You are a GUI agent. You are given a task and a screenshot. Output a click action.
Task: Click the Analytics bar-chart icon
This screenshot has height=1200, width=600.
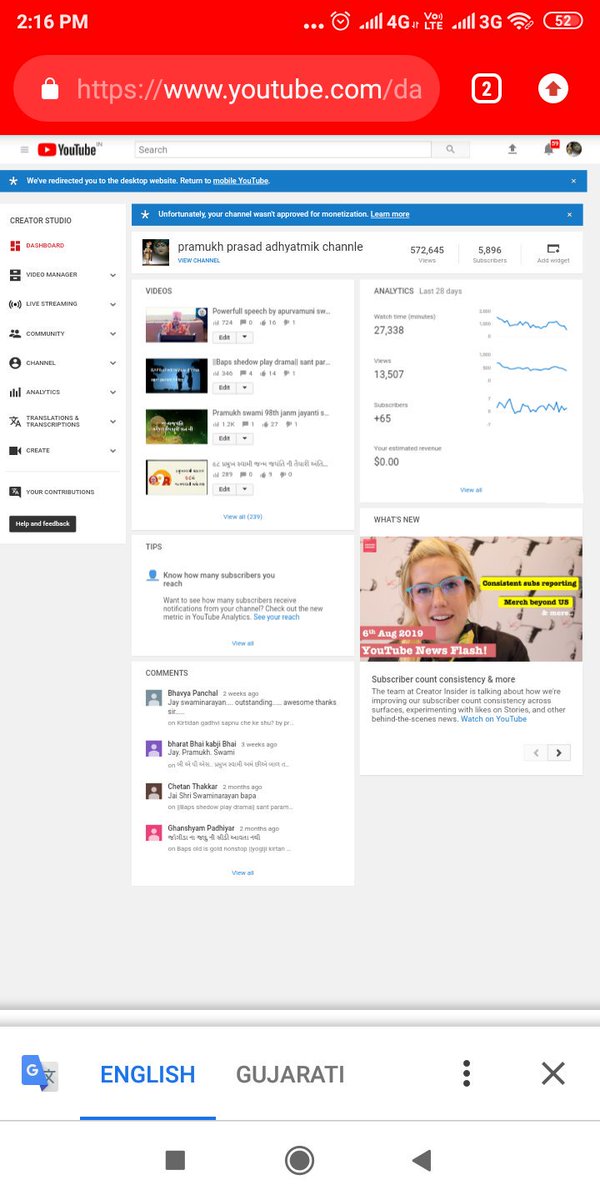coord(15,392)
